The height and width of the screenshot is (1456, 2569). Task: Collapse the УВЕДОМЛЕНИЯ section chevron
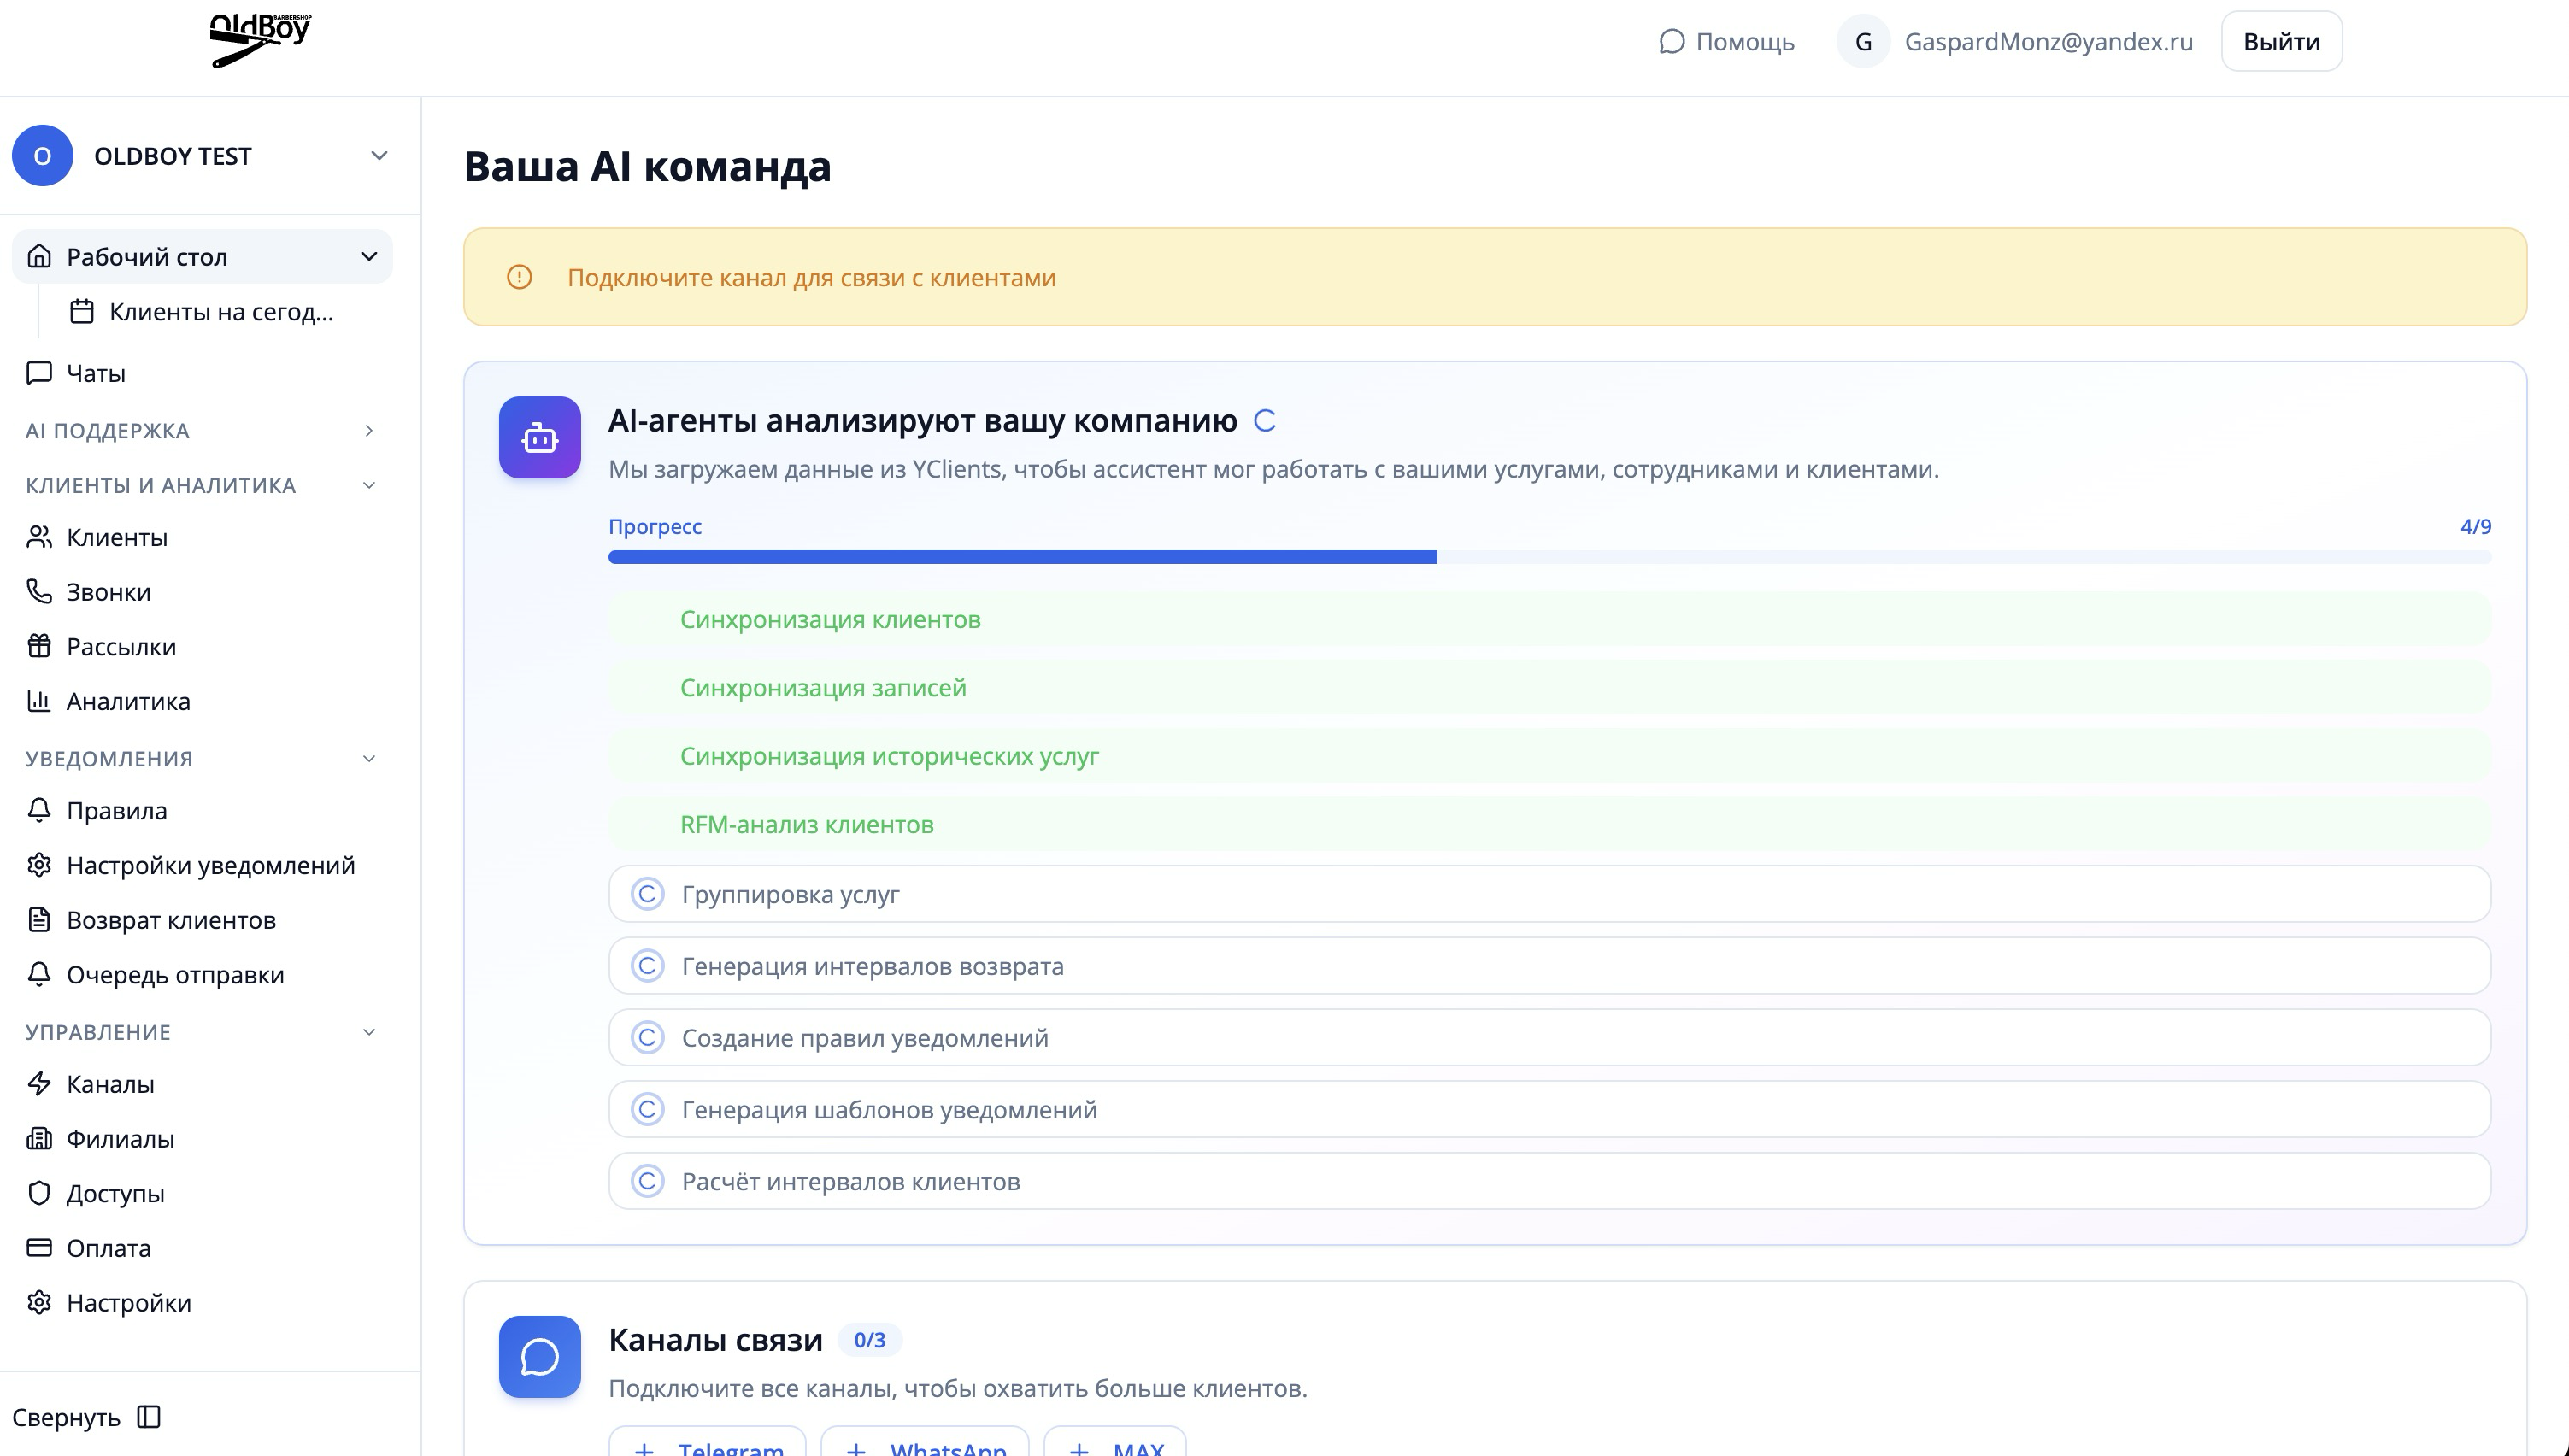click(369, 759)
